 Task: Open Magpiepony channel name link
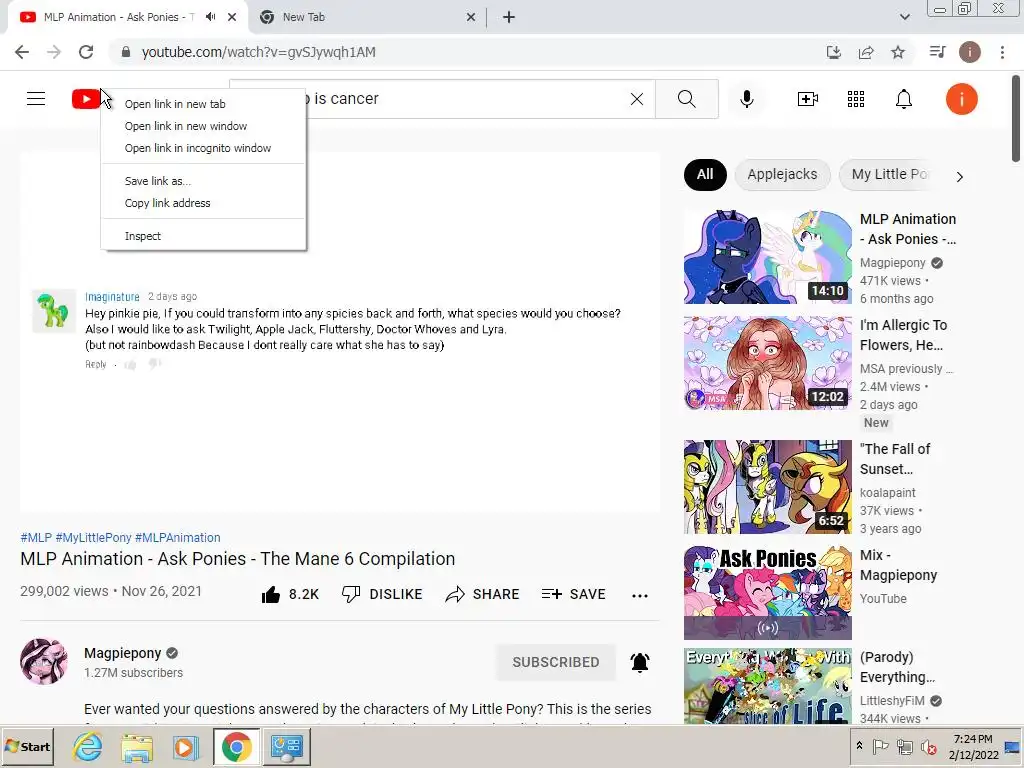[x=122, y=653]
